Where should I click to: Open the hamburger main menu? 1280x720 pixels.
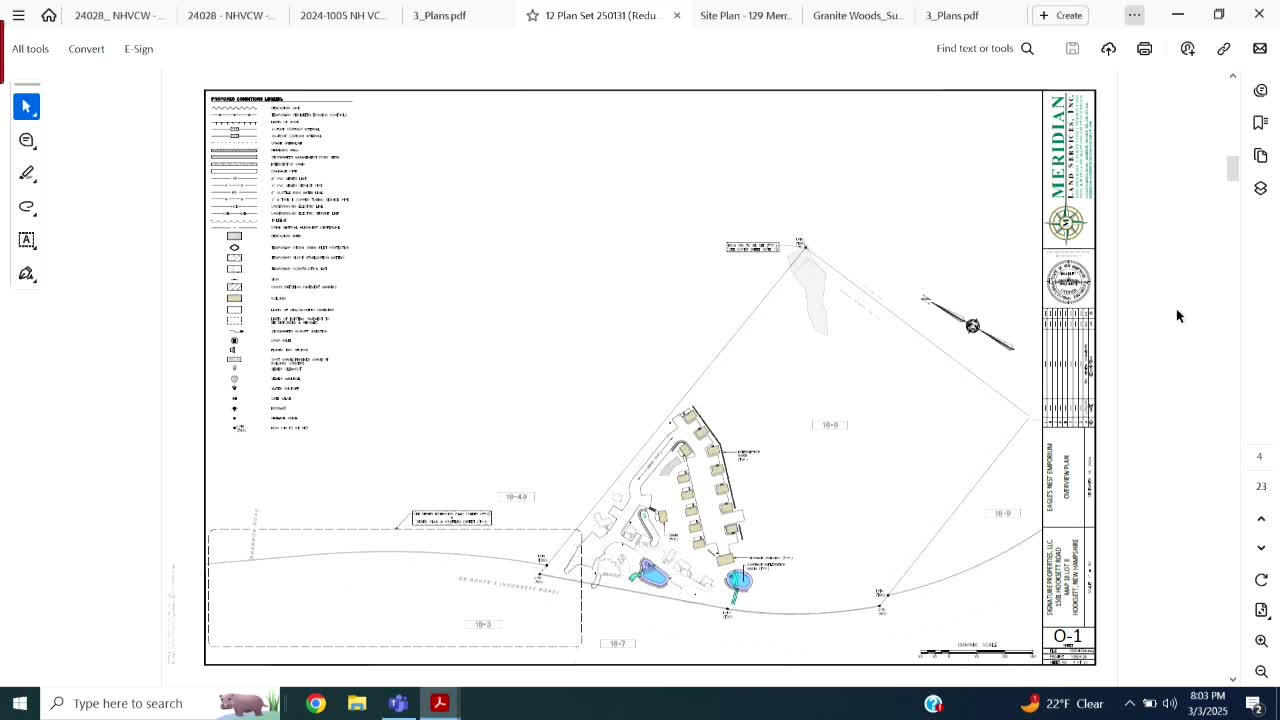click(x=18, y=15)
